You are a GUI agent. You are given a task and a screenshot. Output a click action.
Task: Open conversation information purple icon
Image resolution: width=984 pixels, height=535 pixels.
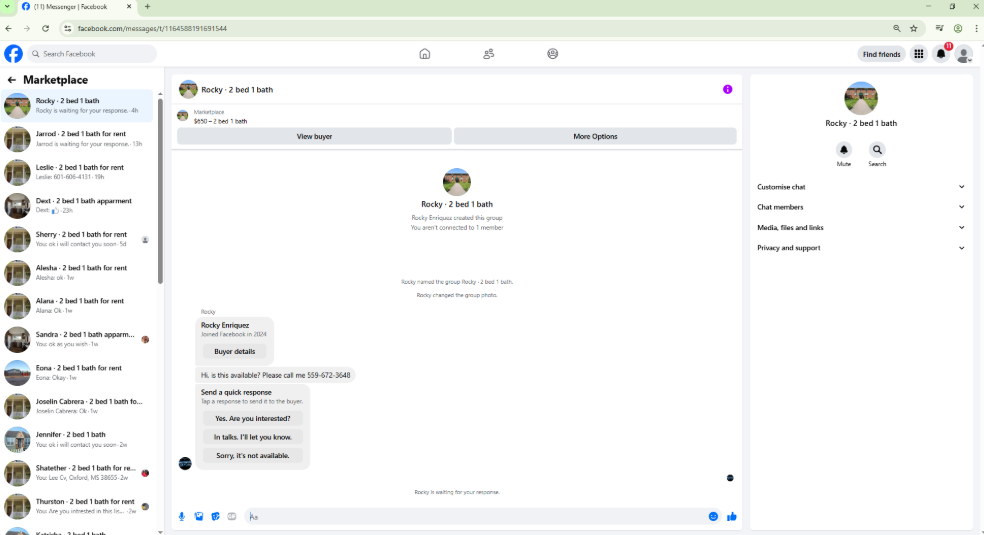pyautogui.click(x=727, y=89)
